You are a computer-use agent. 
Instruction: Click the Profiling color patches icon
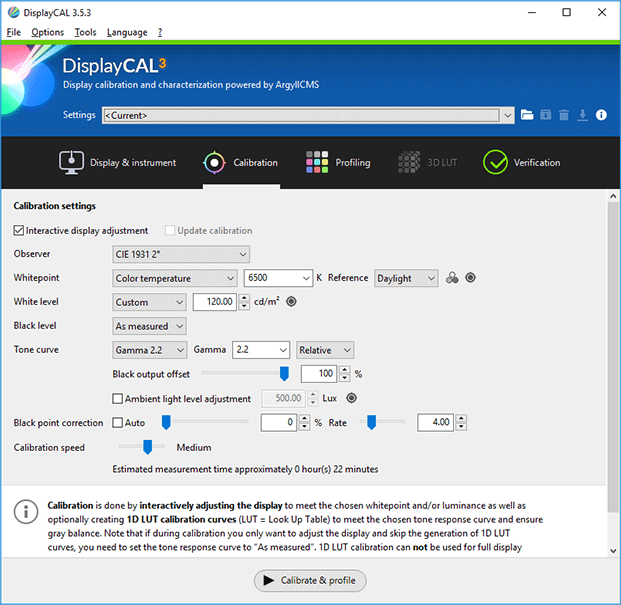click(317, 162)
